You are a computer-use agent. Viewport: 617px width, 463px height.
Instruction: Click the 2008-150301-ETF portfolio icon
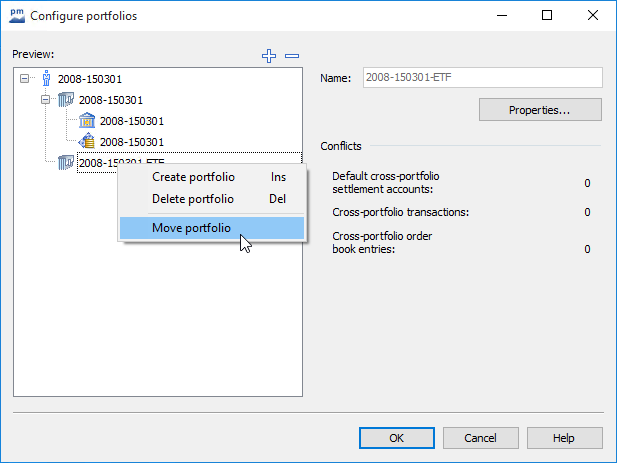66,162
